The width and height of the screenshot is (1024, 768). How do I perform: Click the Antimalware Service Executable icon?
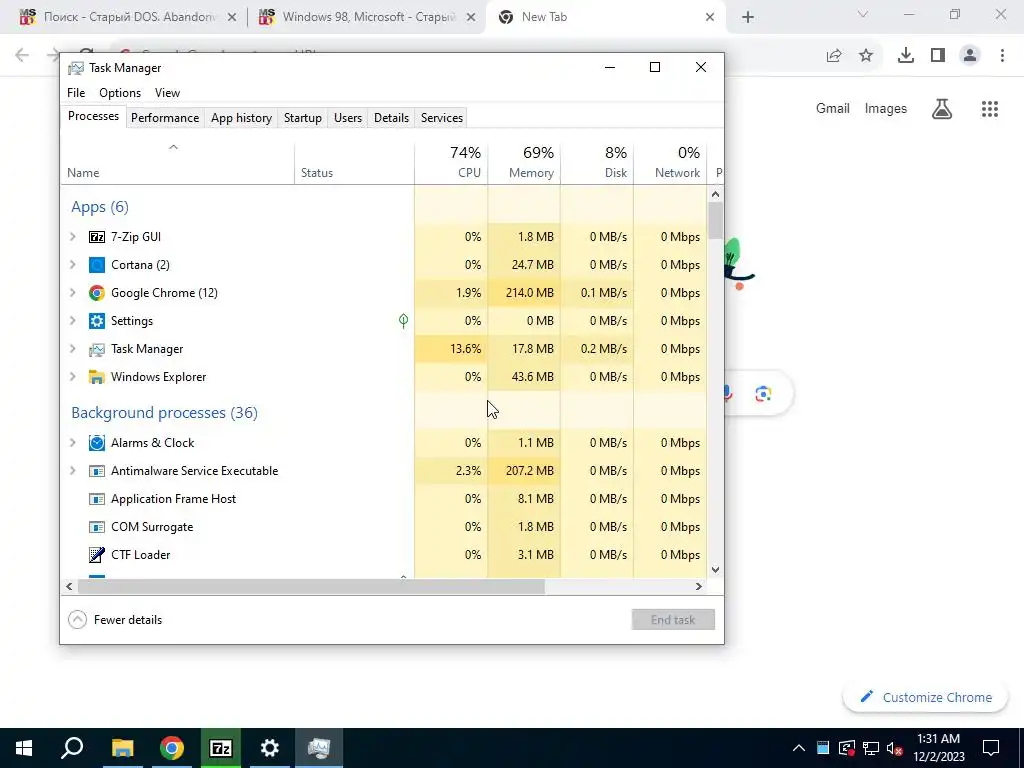click(x=97, y=471)
